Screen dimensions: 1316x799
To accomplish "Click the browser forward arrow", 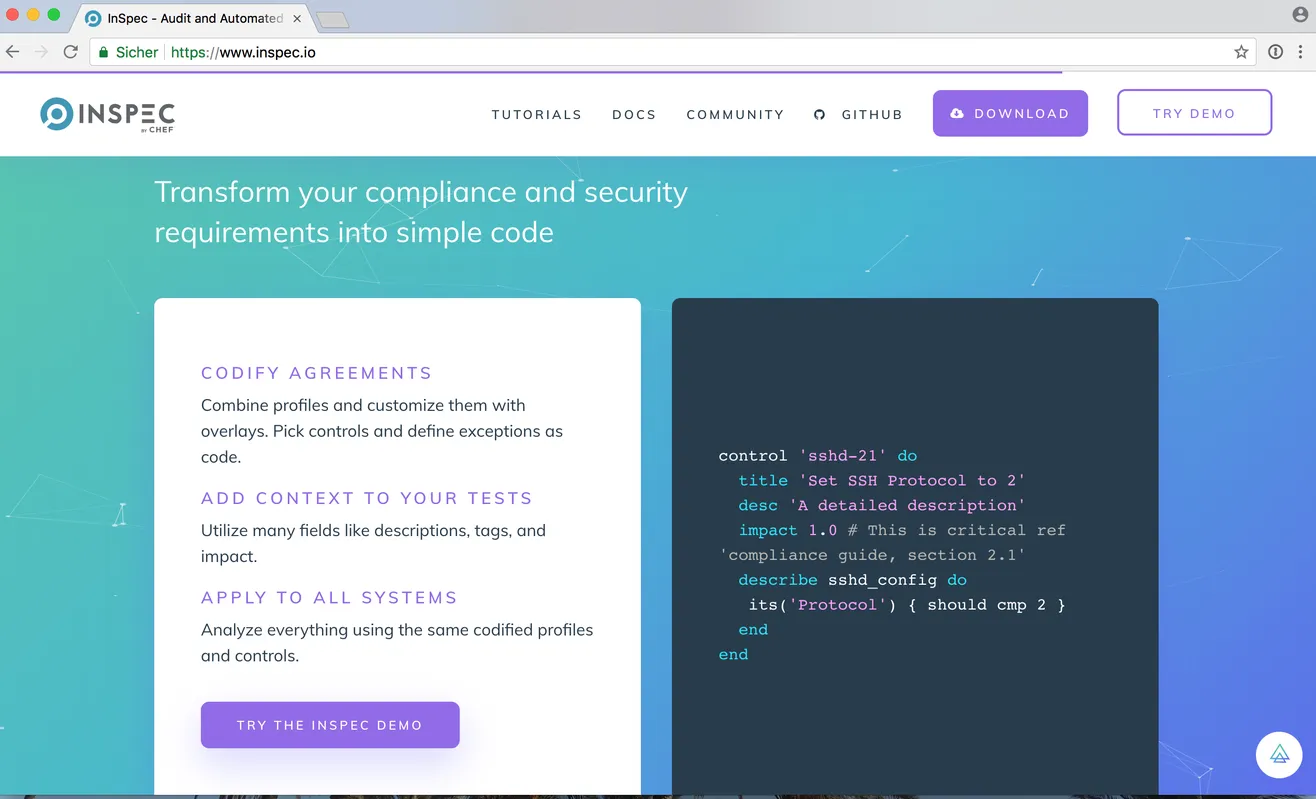I will coord(41,52).
